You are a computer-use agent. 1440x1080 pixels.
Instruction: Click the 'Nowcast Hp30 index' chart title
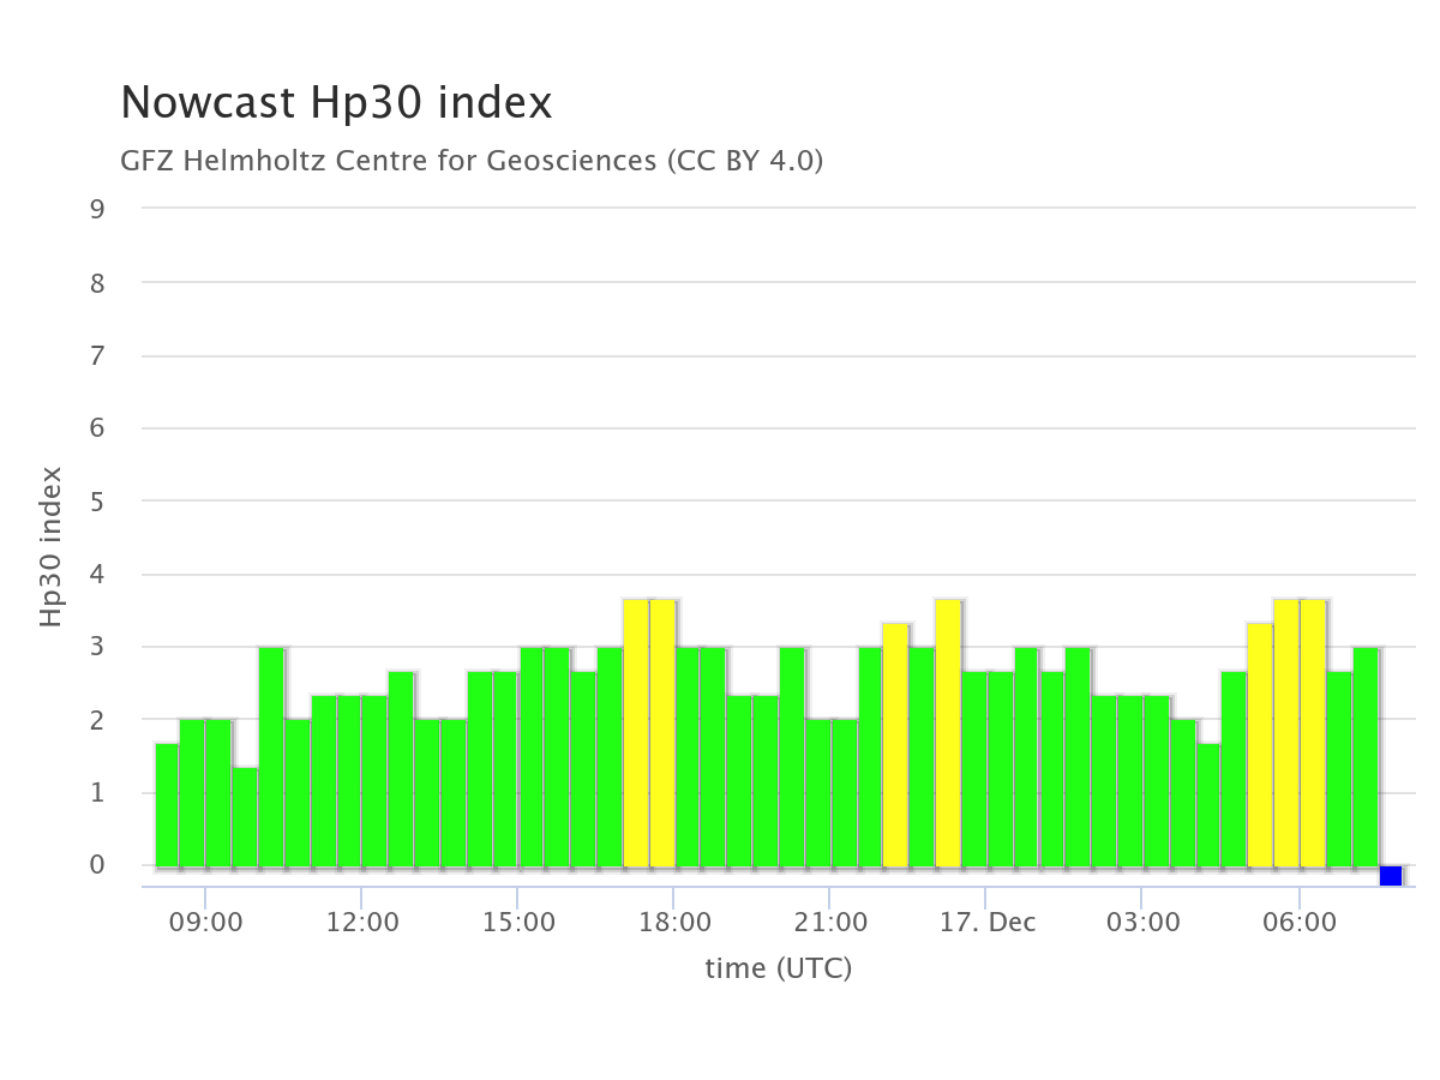(336, 102)
